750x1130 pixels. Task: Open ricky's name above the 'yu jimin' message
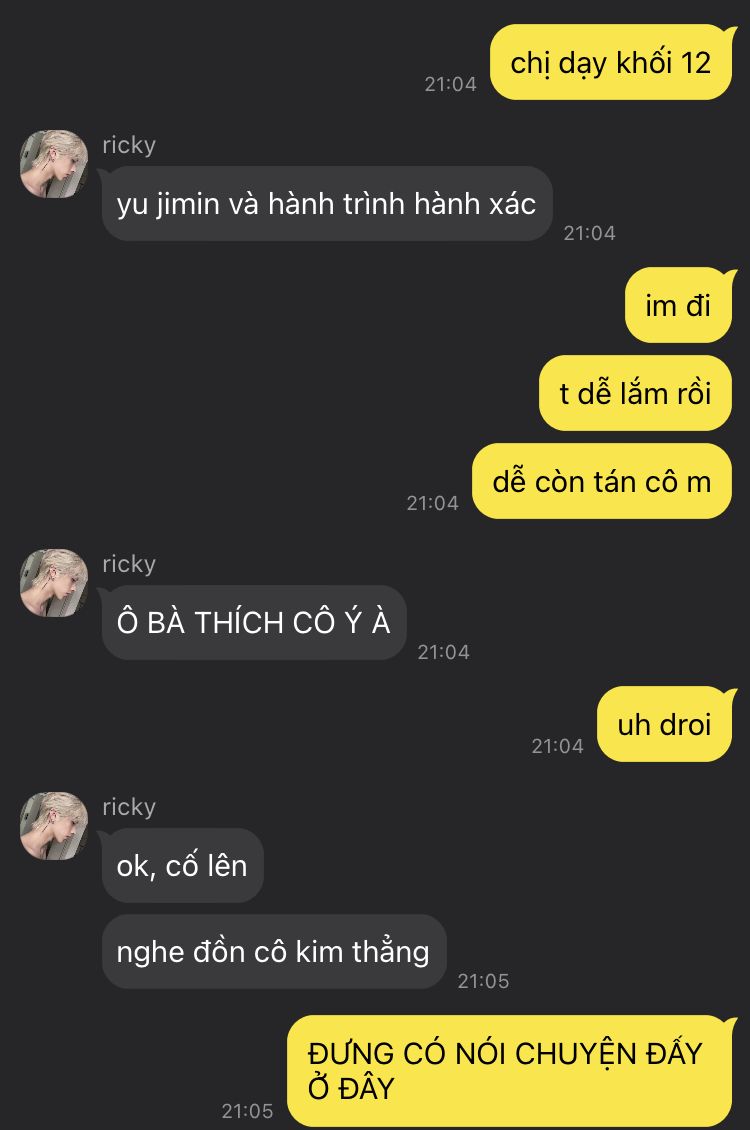pos(129,145)
